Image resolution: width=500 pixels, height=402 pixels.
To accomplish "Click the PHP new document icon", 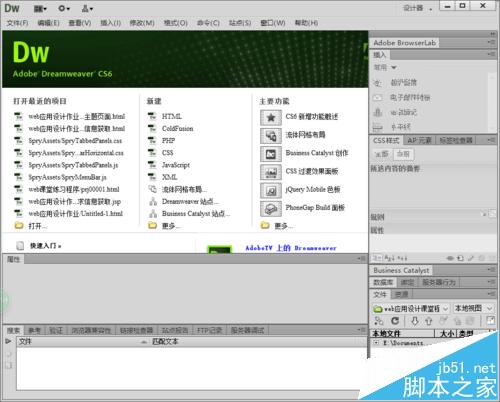I will coord(152,140).
